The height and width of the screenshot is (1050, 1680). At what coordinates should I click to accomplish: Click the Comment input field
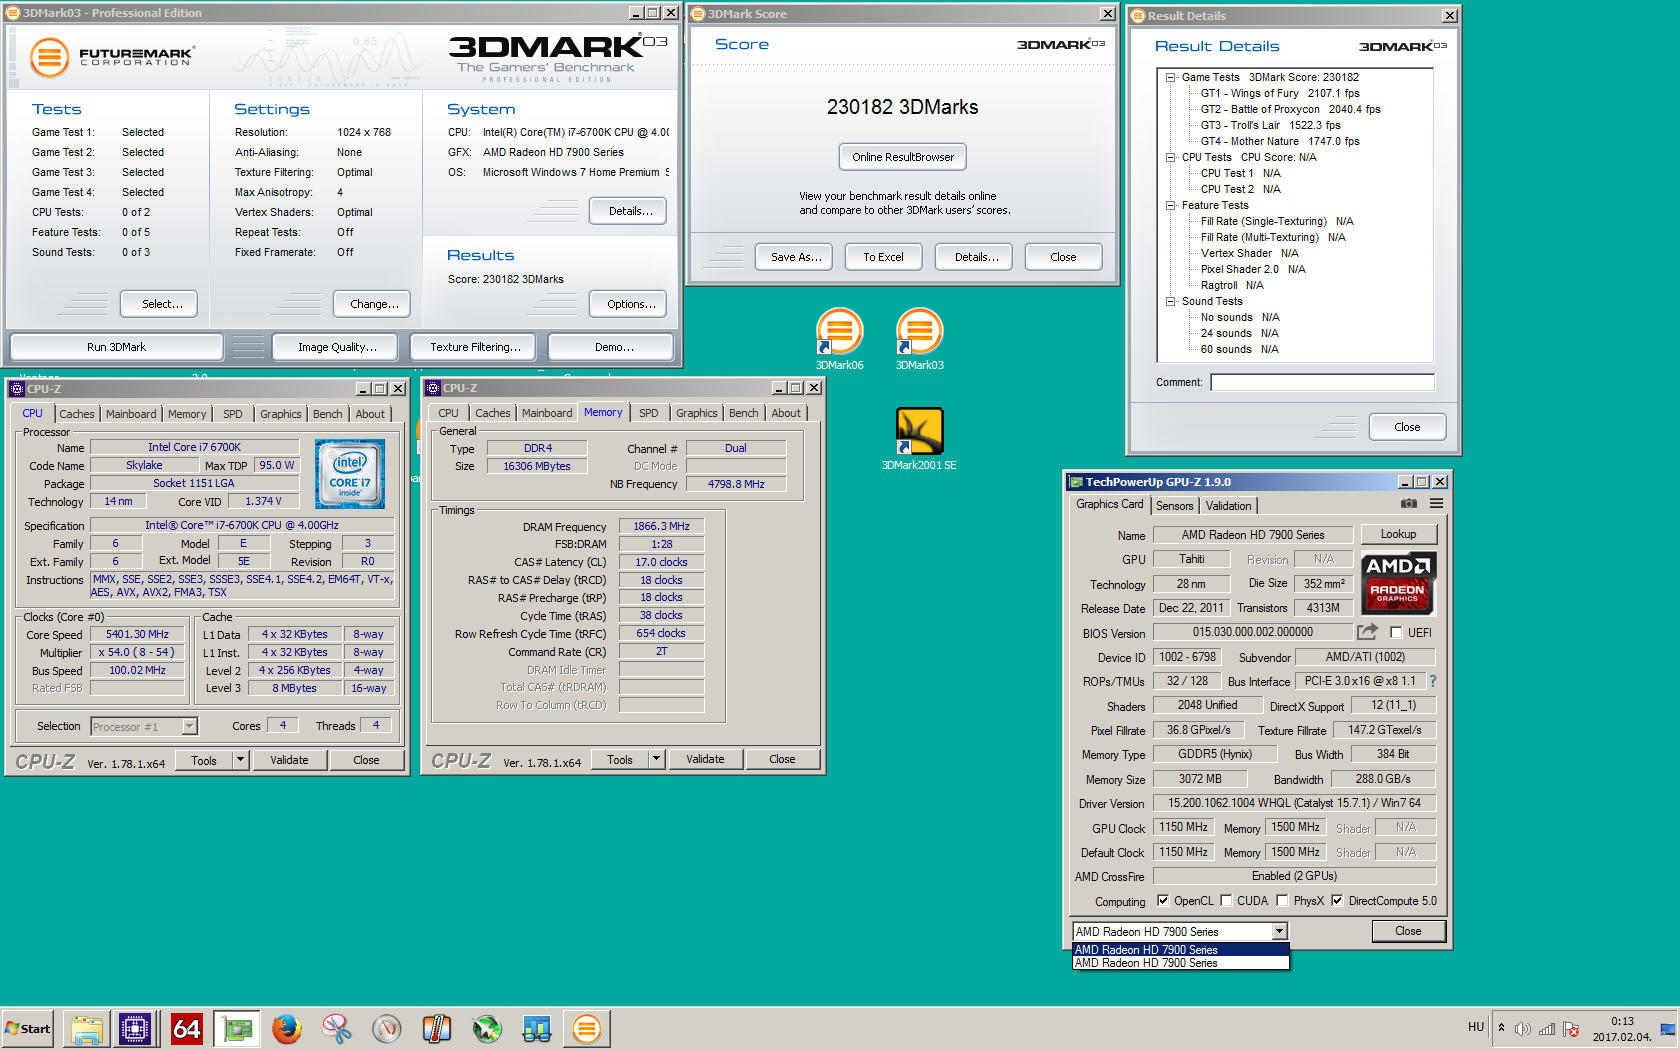(x=1322, y=382)
